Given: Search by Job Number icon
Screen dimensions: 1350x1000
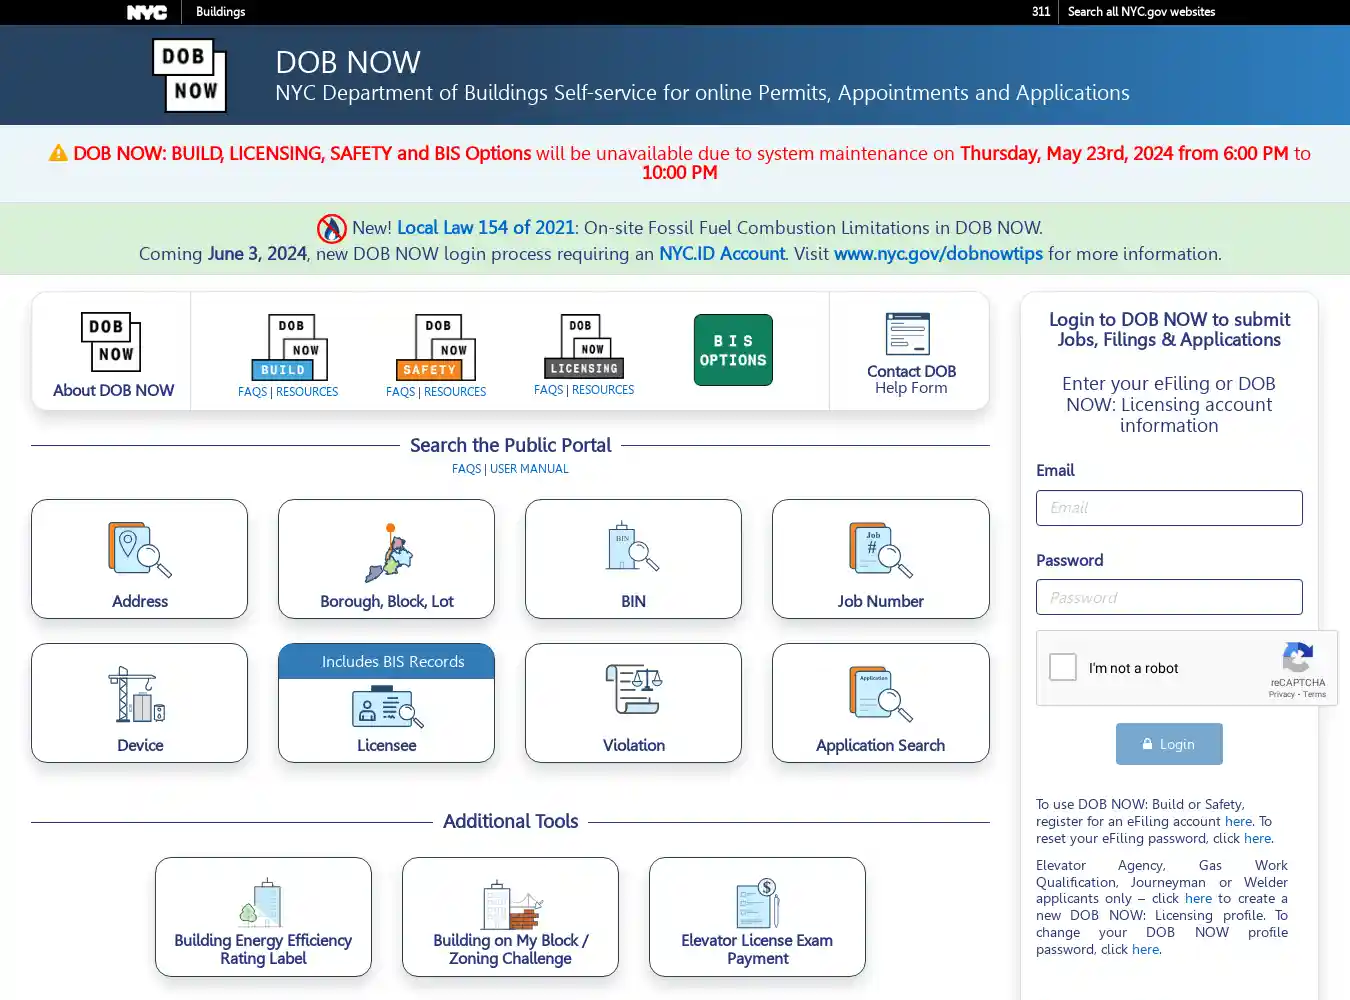Looking at the screenshot, I should click(x=880, y=550).
